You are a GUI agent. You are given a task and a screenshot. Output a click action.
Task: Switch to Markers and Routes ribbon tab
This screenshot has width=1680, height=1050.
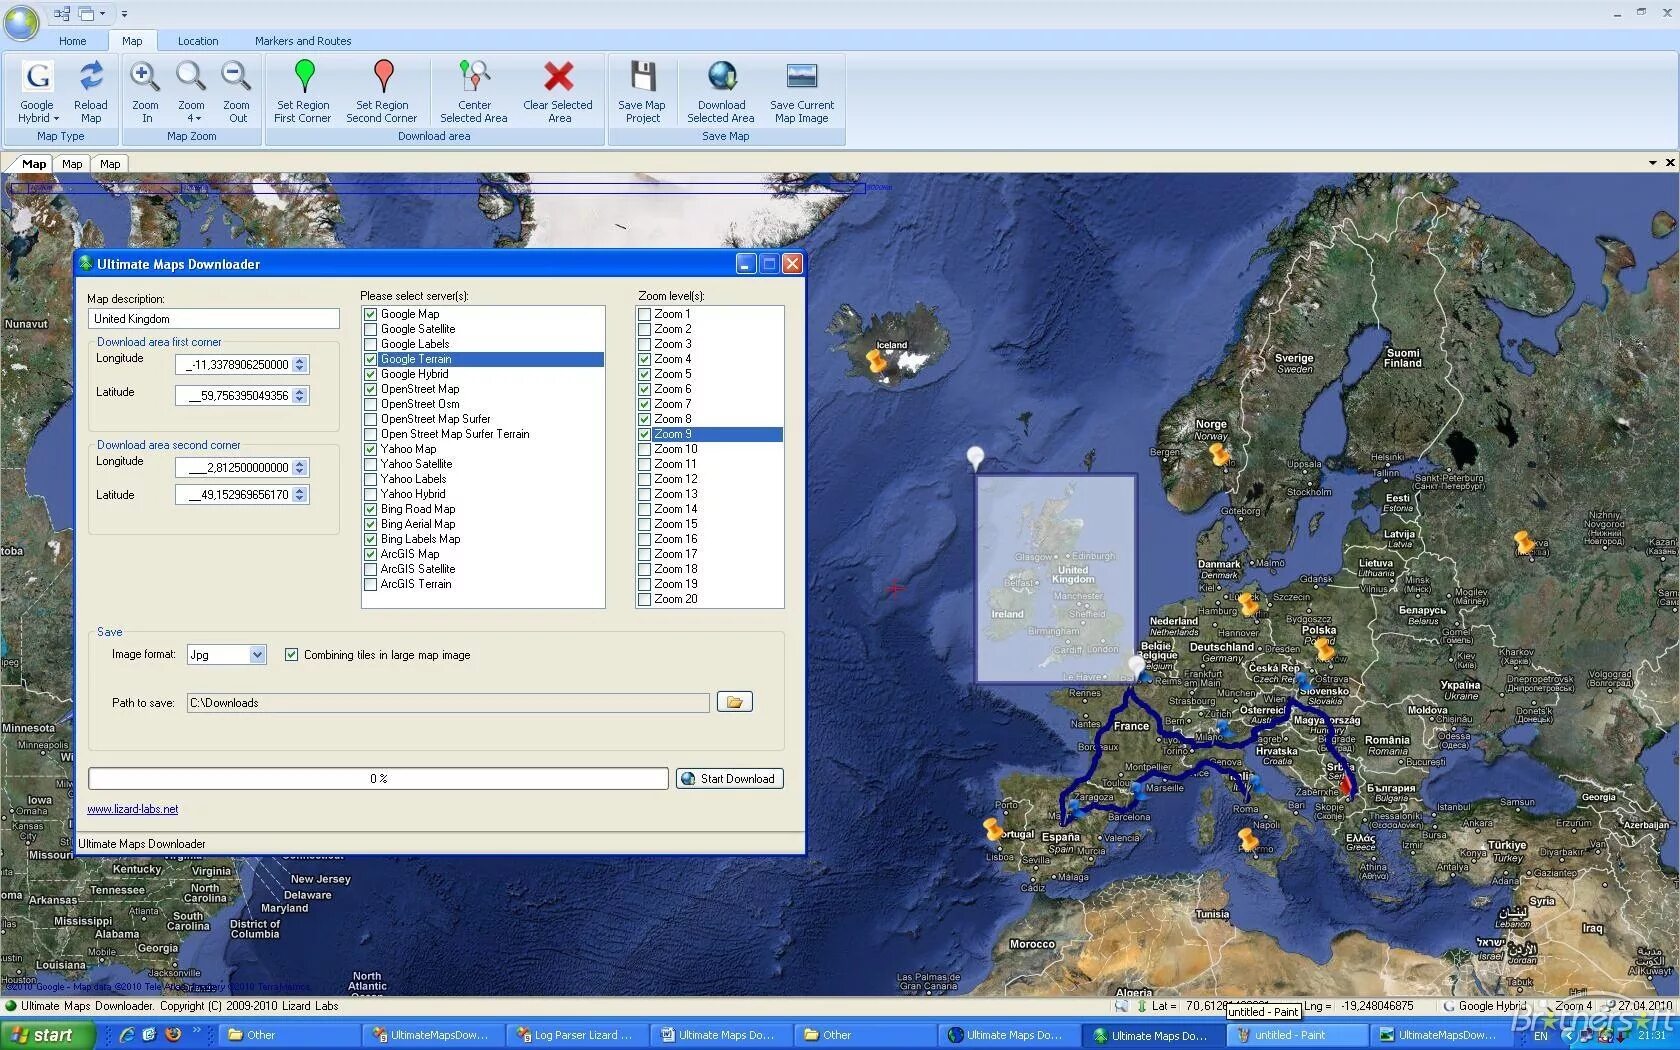pyautogui.click(x=303, y=41)
